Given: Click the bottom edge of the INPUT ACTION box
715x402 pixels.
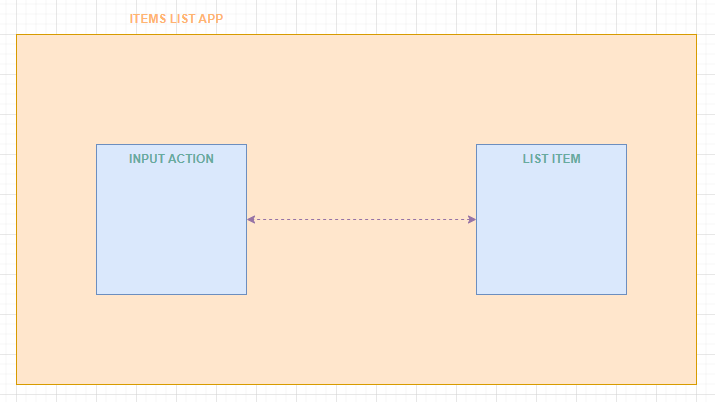Looking at the screenshot, I should pos(171,294).
